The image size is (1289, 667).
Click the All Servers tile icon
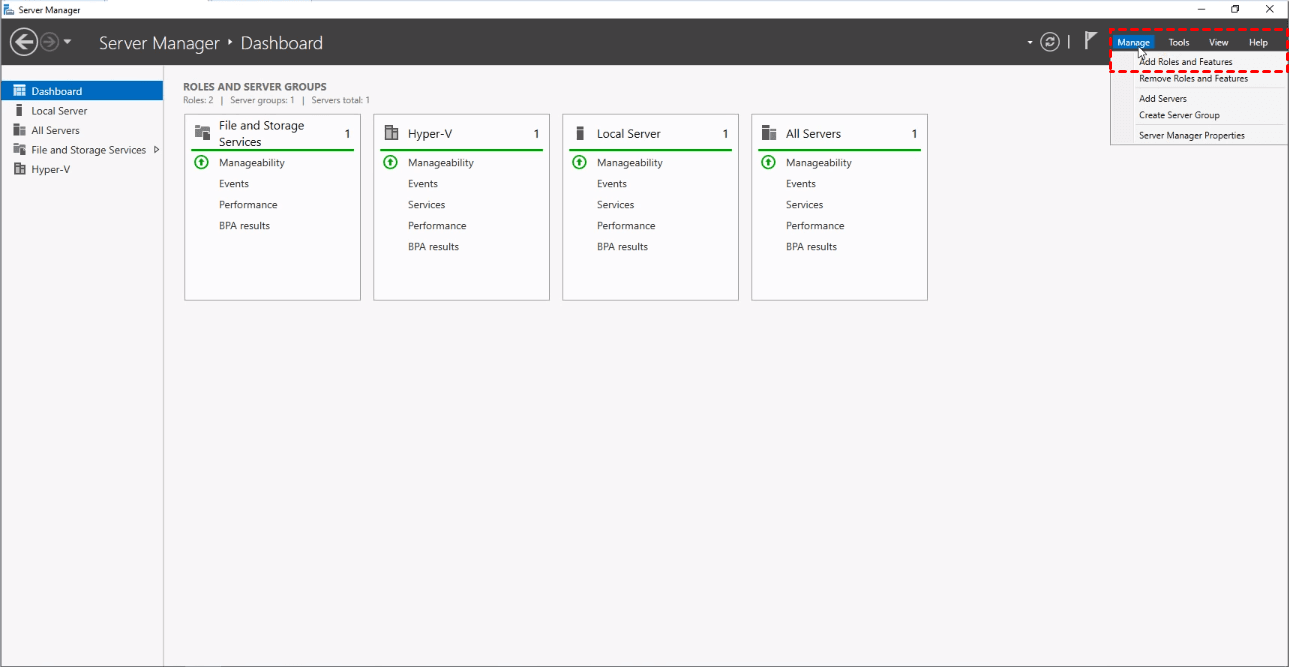tap(769, 133)
